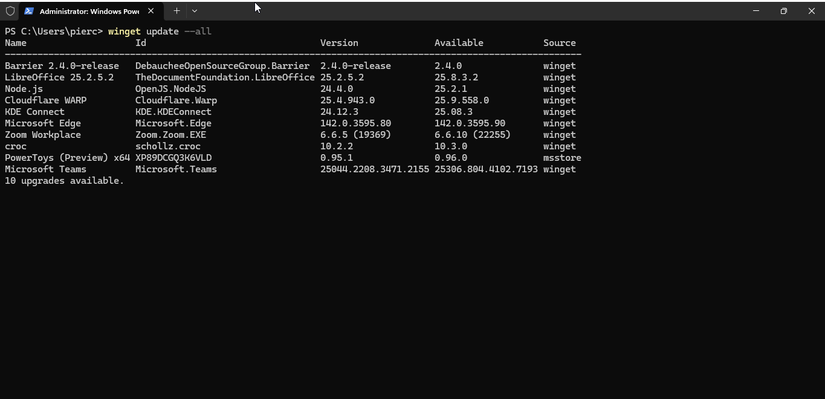Click available version '25306.804.4102.7193'
Image resolution: width=825 pixels, height=399 pixels.
click(486, 169)
